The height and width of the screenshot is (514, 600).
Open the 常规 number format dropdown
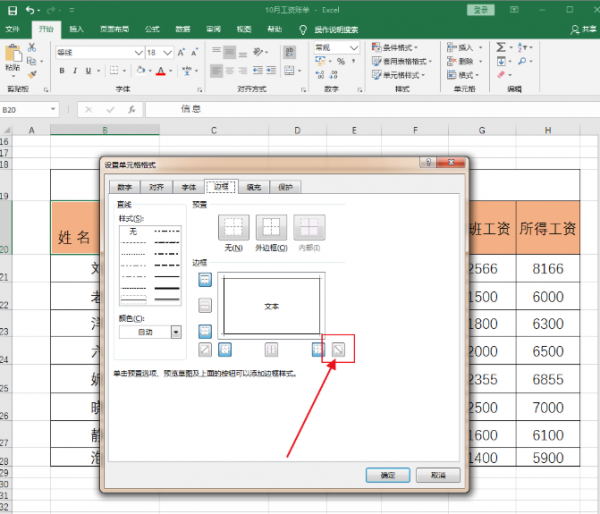coord(354,48)
